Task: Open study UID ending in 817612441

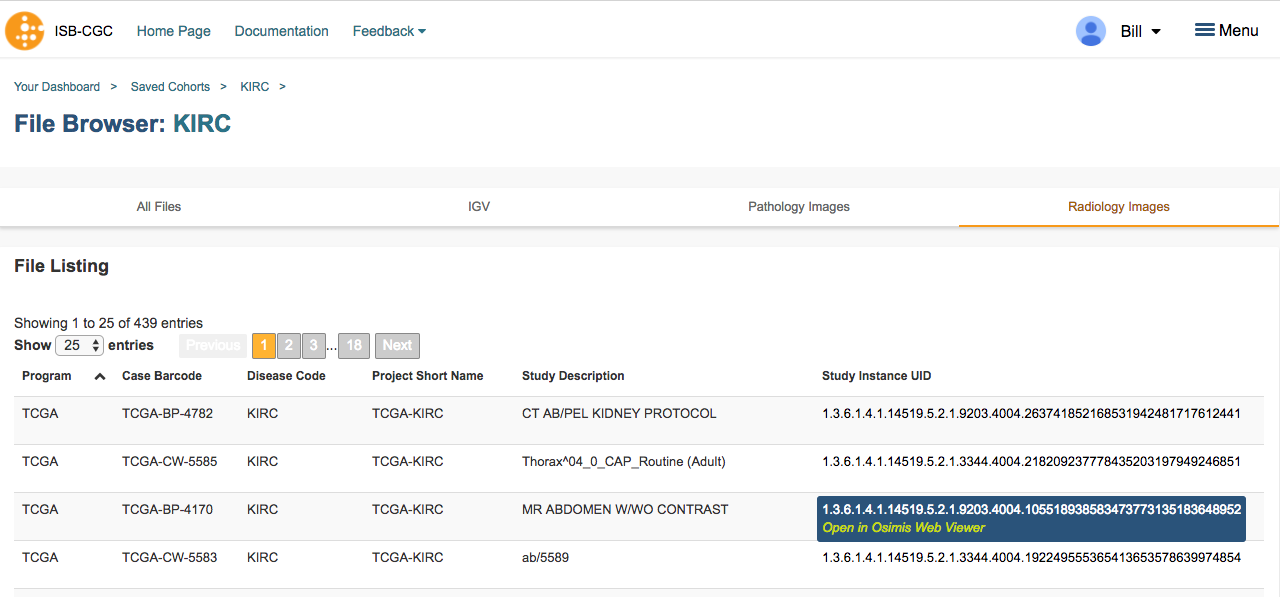Action: [1031, 413]
